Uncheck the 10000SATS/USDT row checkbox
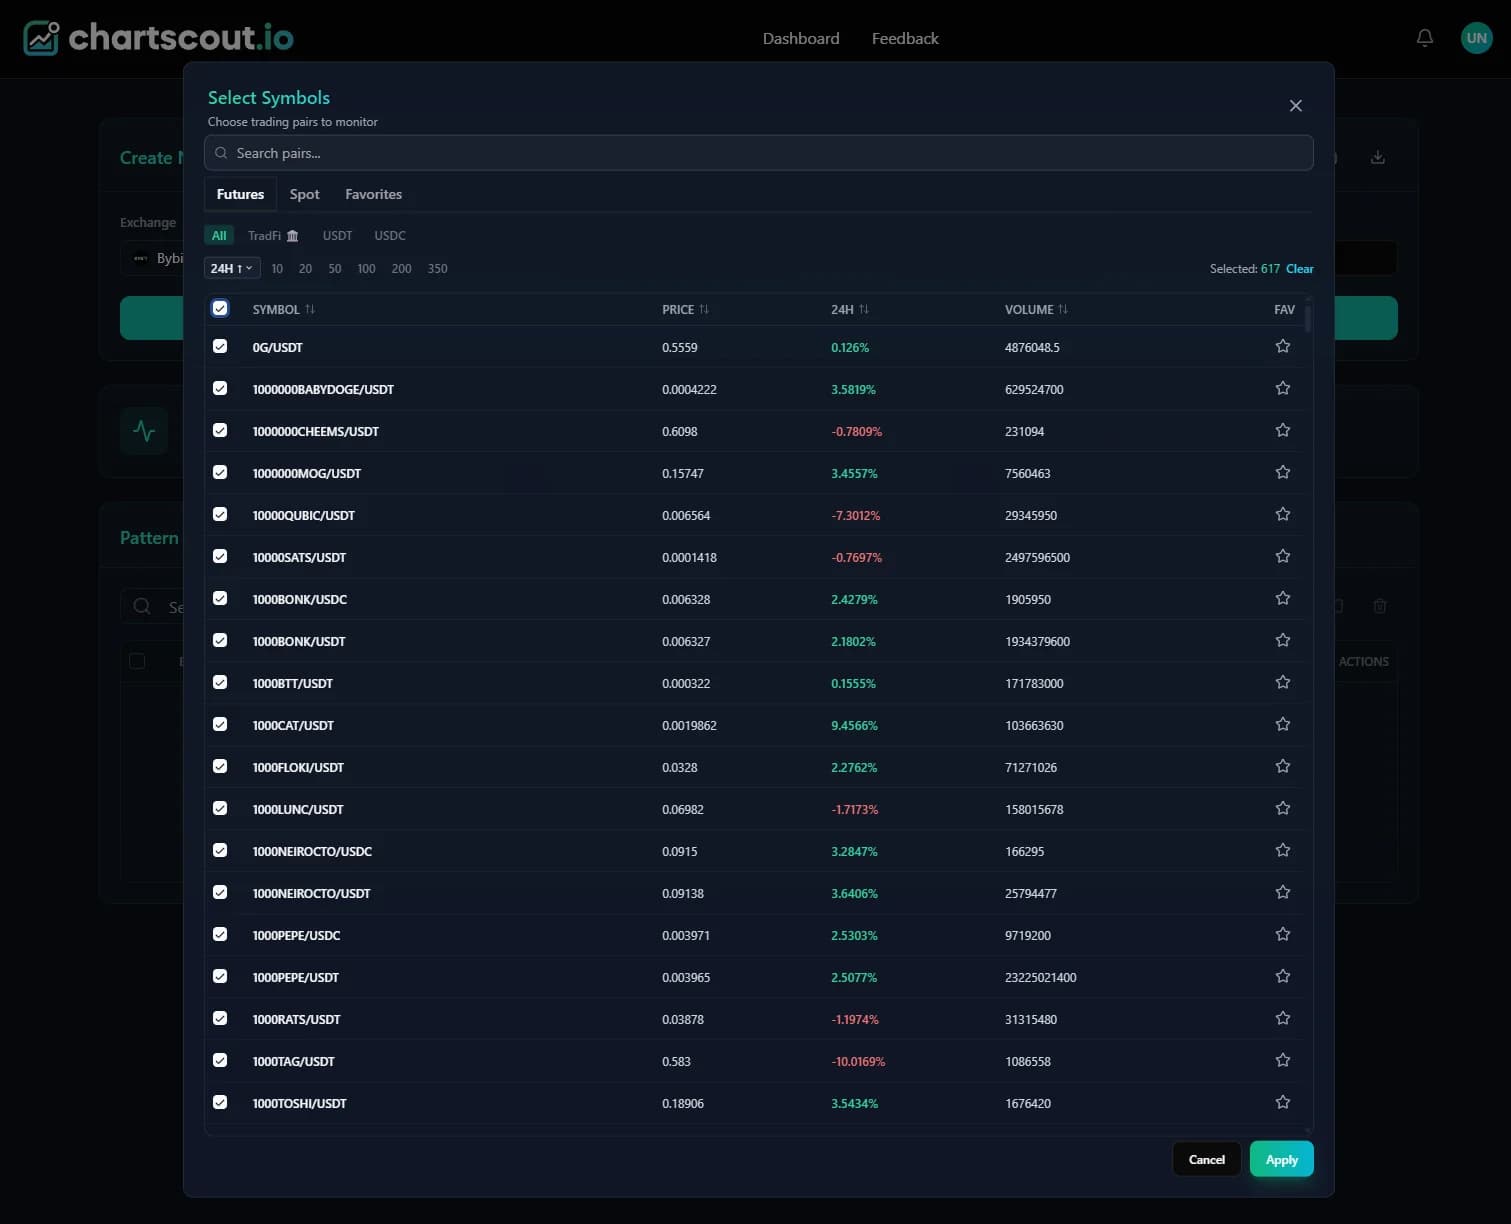The width and height of the screenshot is (1511, 1224). [220, 556]
